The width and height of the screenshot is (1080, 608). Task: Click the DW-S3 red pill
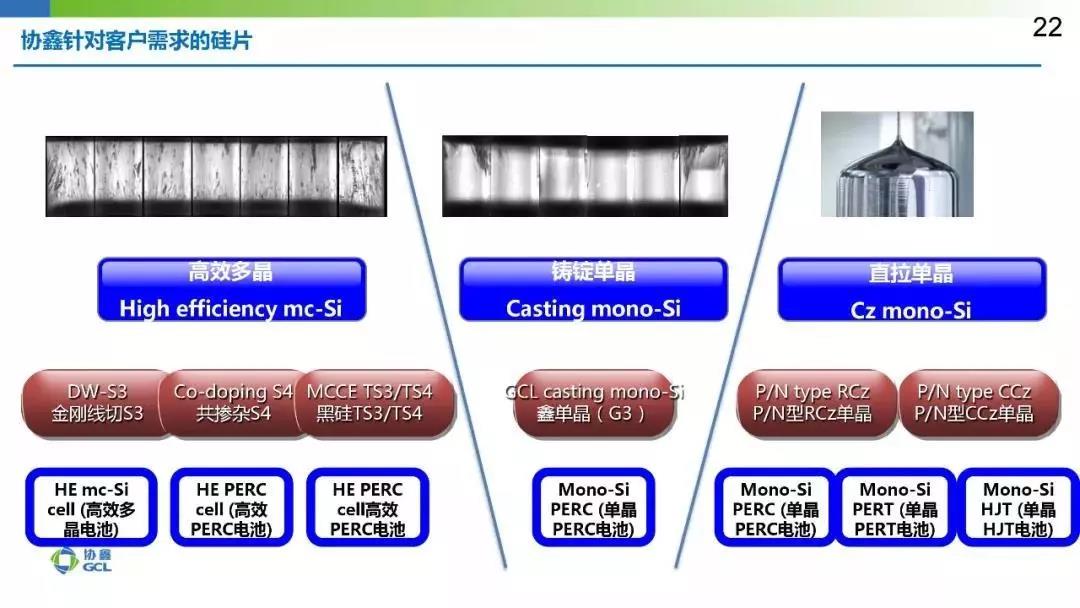[x=95, y=403]
